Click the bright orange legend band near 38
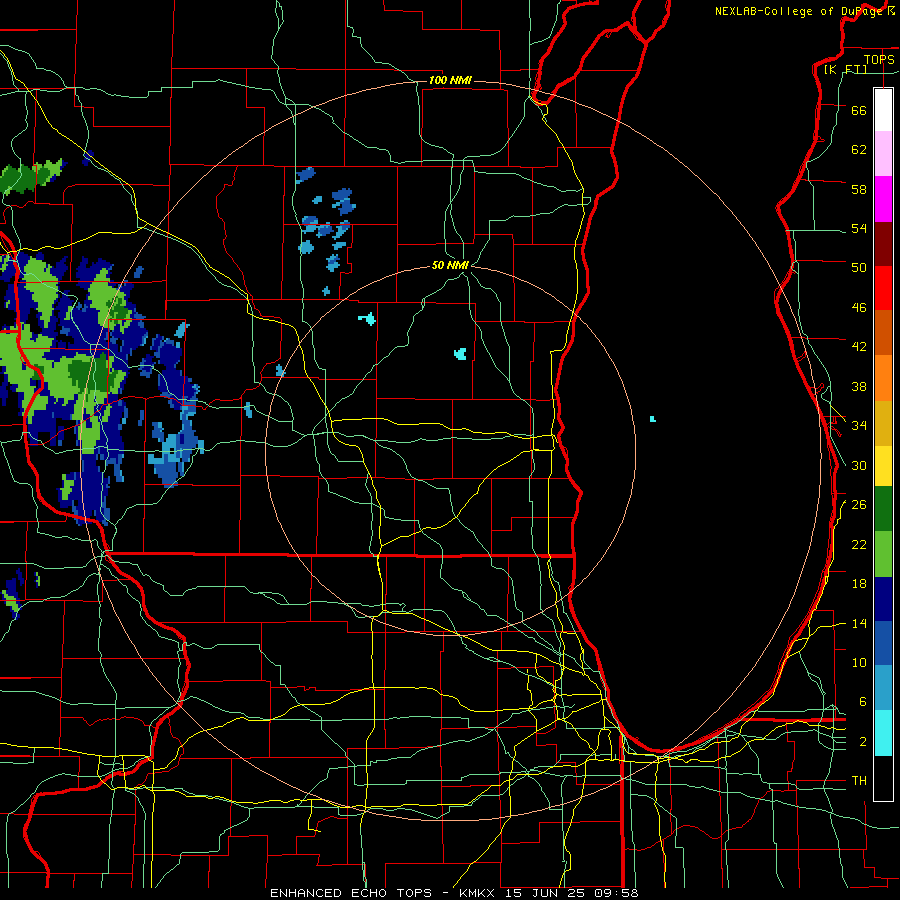 click(x=883, y=378)
